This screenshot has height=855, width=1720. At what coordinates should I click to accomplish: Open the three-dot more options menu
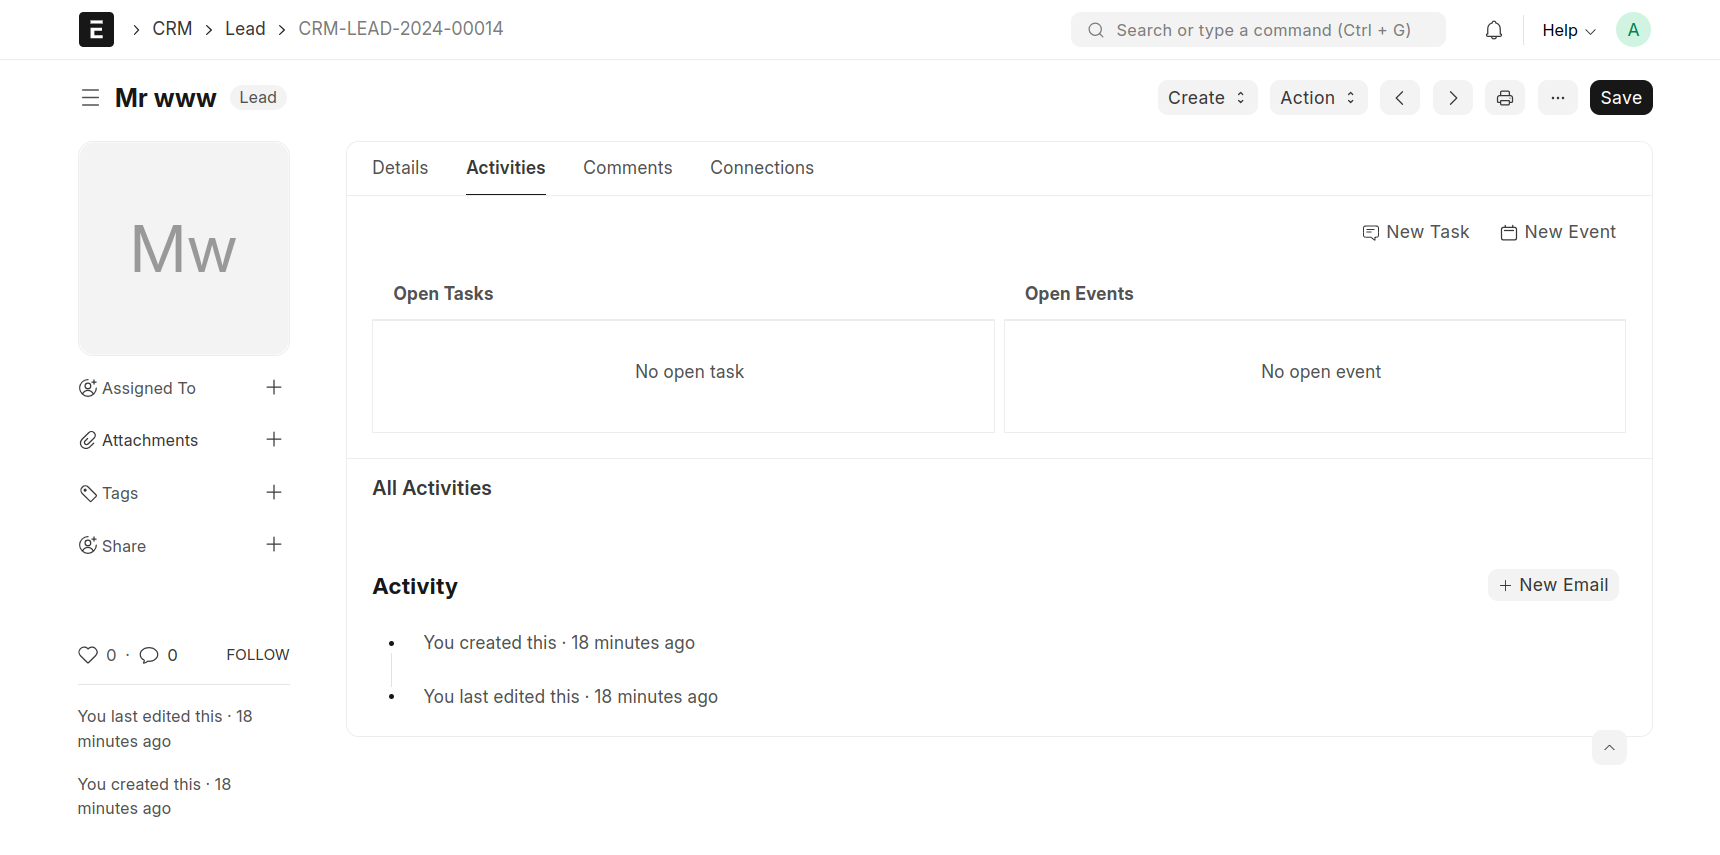(1557, 98)
